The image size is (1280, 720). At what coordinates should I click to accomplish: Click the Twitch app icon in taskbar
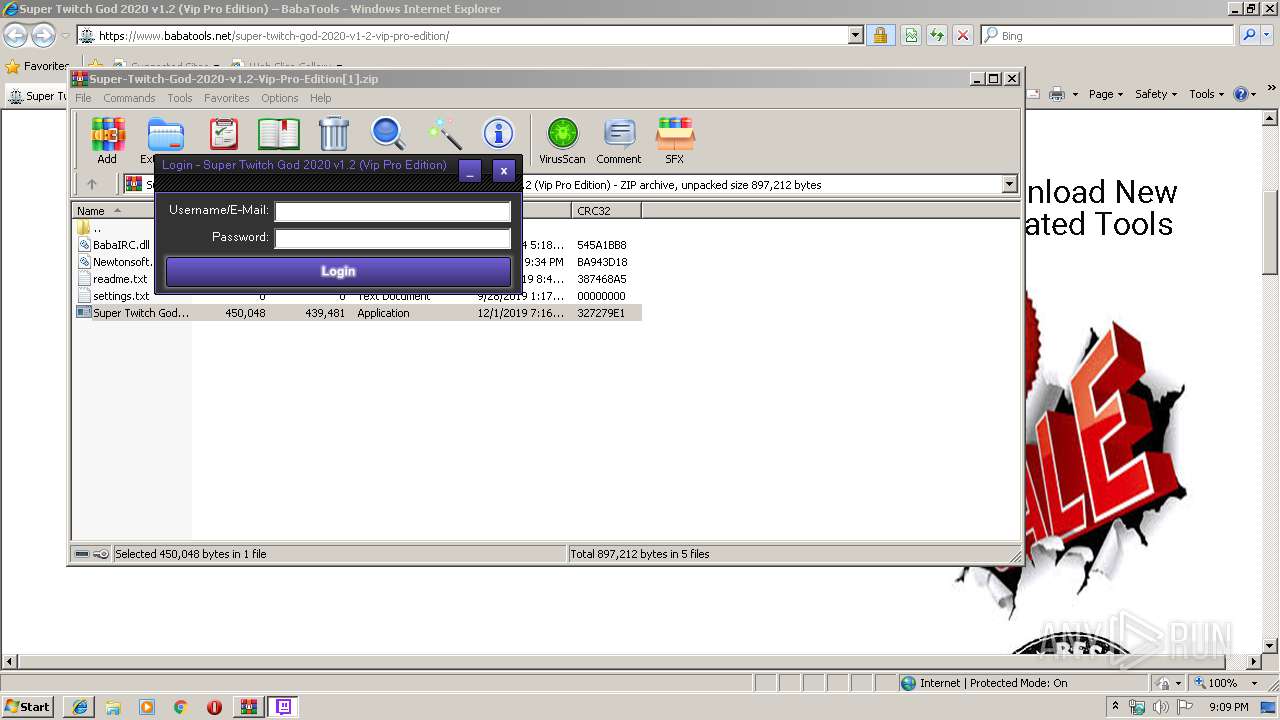coord(283,707)
